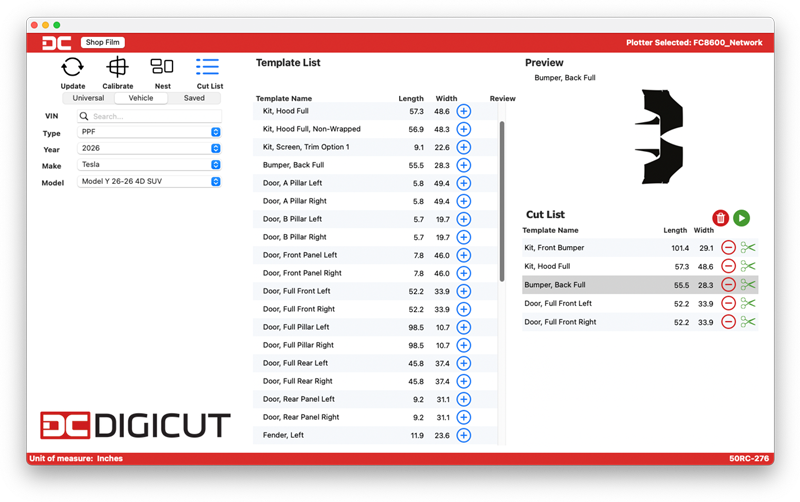The image size is (800, 502).
Task: Click the VIN search field
Action: click(x=149, y=116)
